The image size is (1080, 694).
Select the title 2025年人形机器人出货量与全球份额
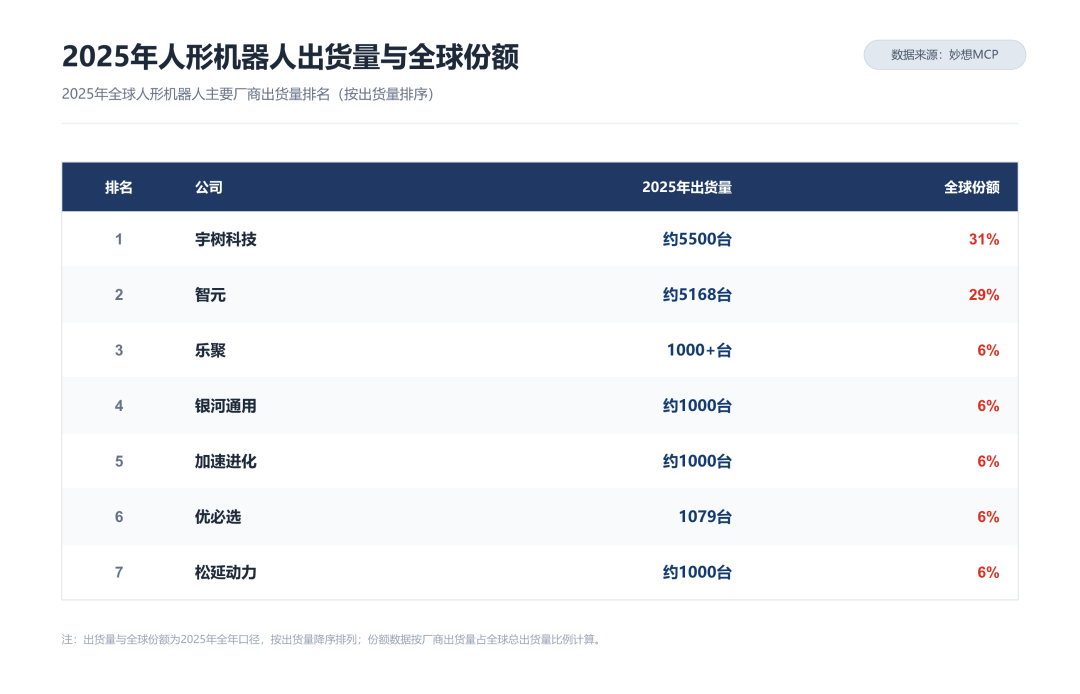tap(290, 57)
